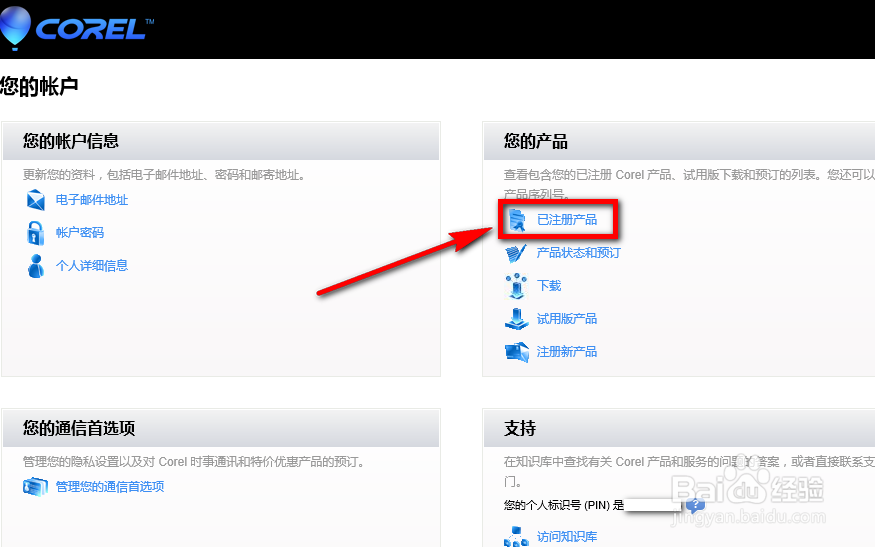The height and width of the screenshot is (547, 875).
Task: Open the 个人详细信息 link
Action: tap(92, 266)
